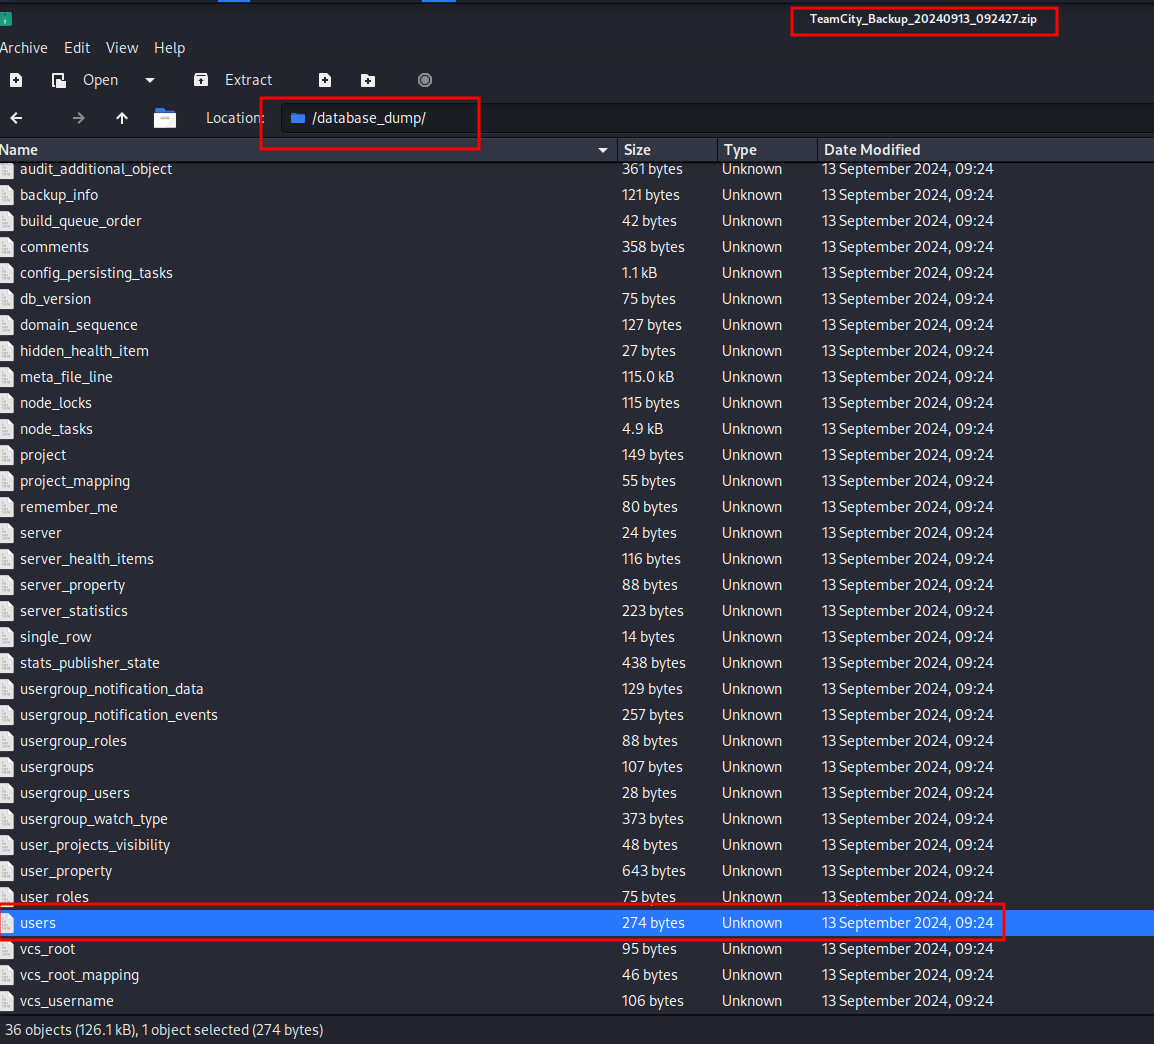Select the vcs_root file

[577, 949]
